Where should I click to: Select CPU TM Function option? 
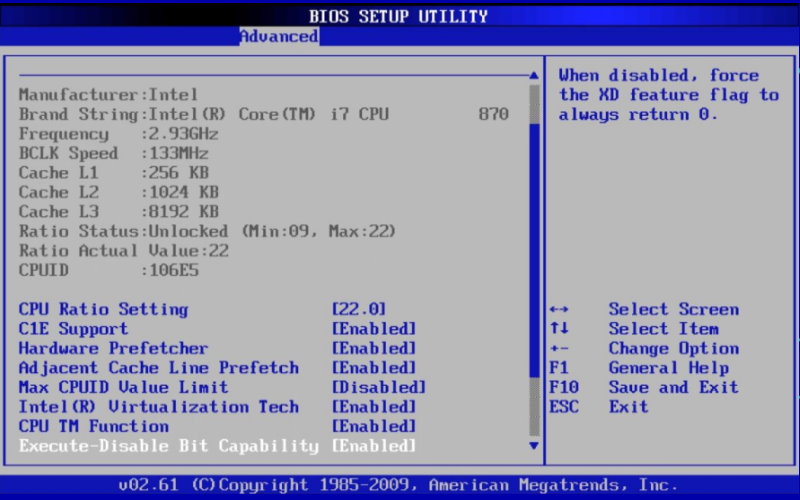click(x=93, y=426)
